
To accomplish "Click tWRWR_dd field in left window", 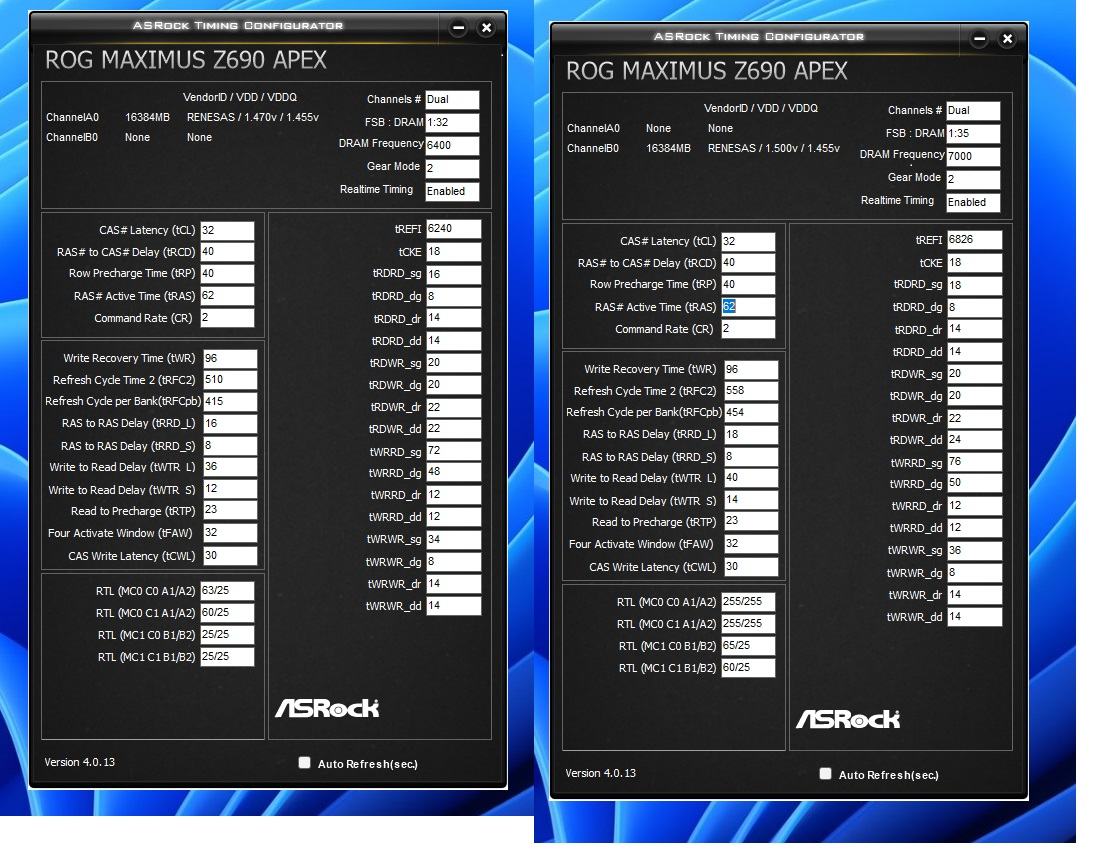I will pyautogui.click(x=453, y=606).
